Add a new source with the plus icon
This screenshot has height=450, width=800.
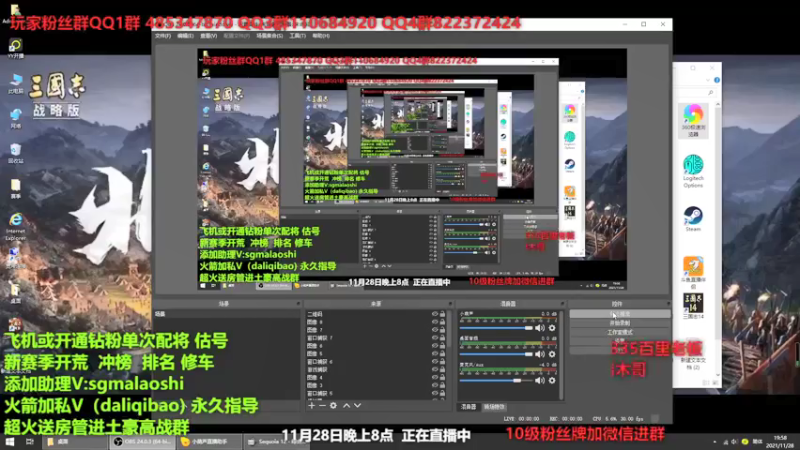pyautogui.click(x=312, y=406)
